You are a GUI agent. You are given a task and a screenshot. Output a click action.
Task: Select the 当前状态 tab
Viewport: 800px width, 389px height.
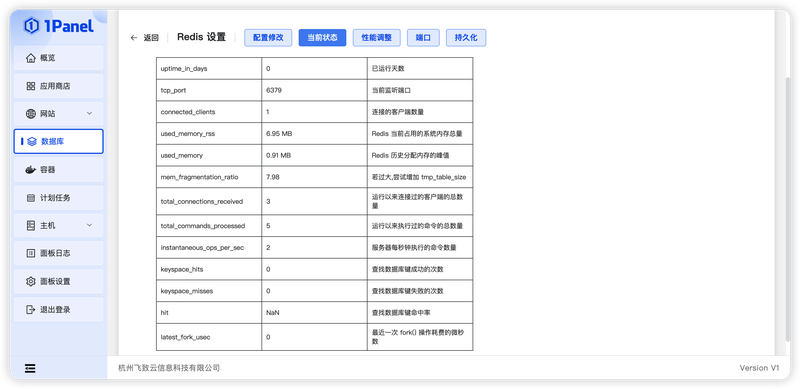tap(322, 38)
